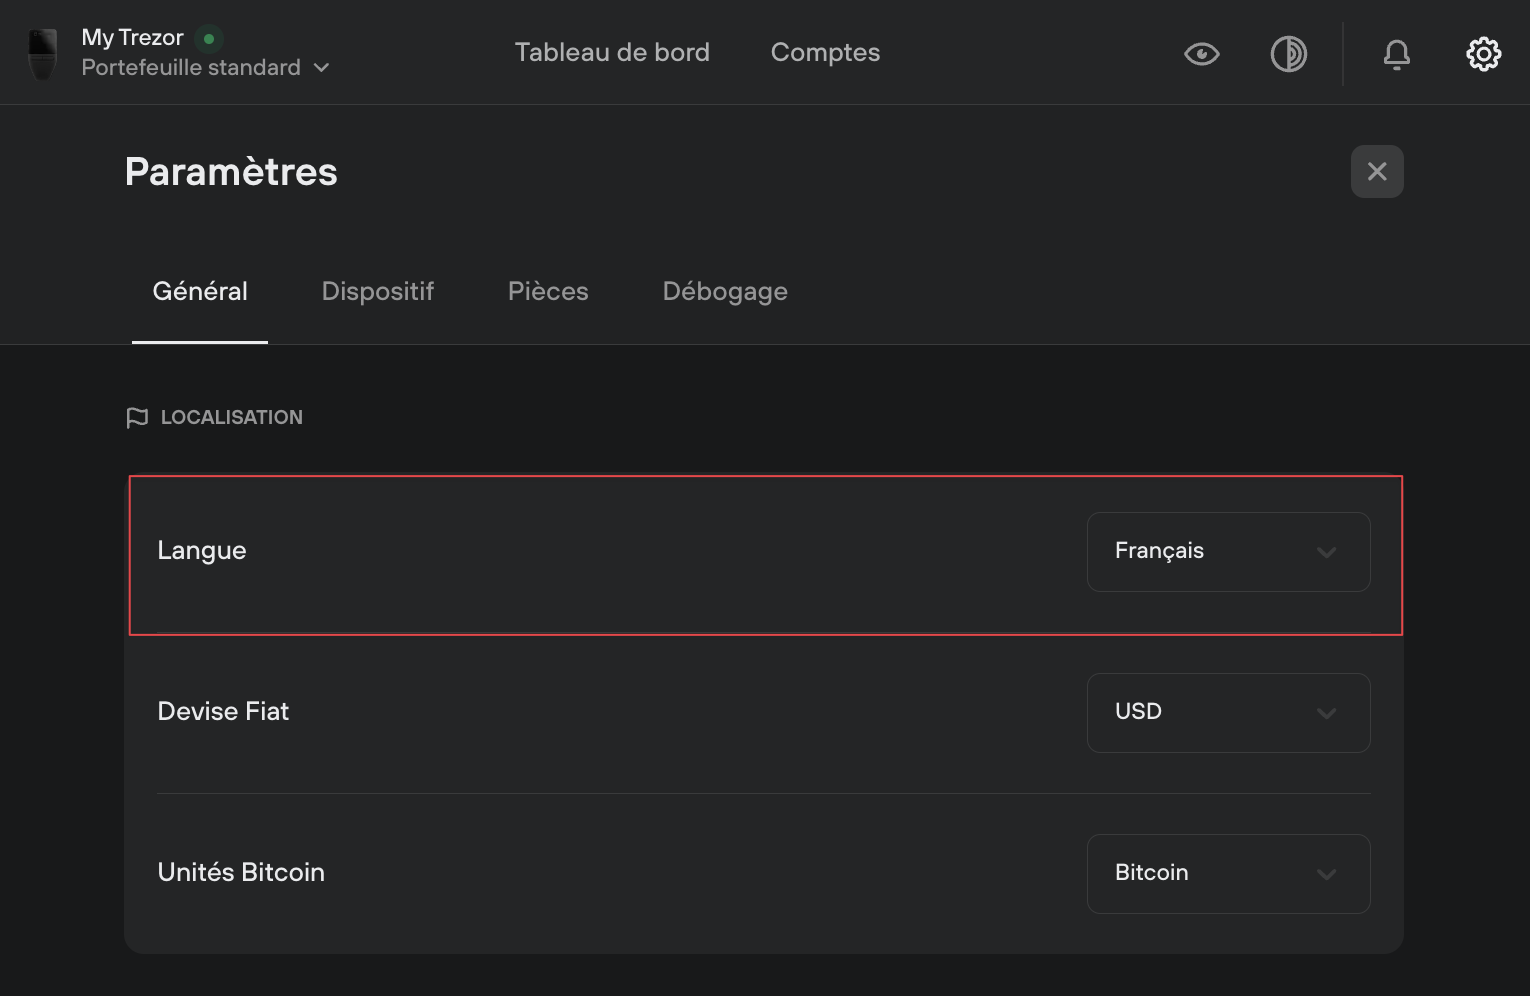This screenshot has height=996, width=1530.
Task: Click the Trezor device image
Action: pos(42,54)
